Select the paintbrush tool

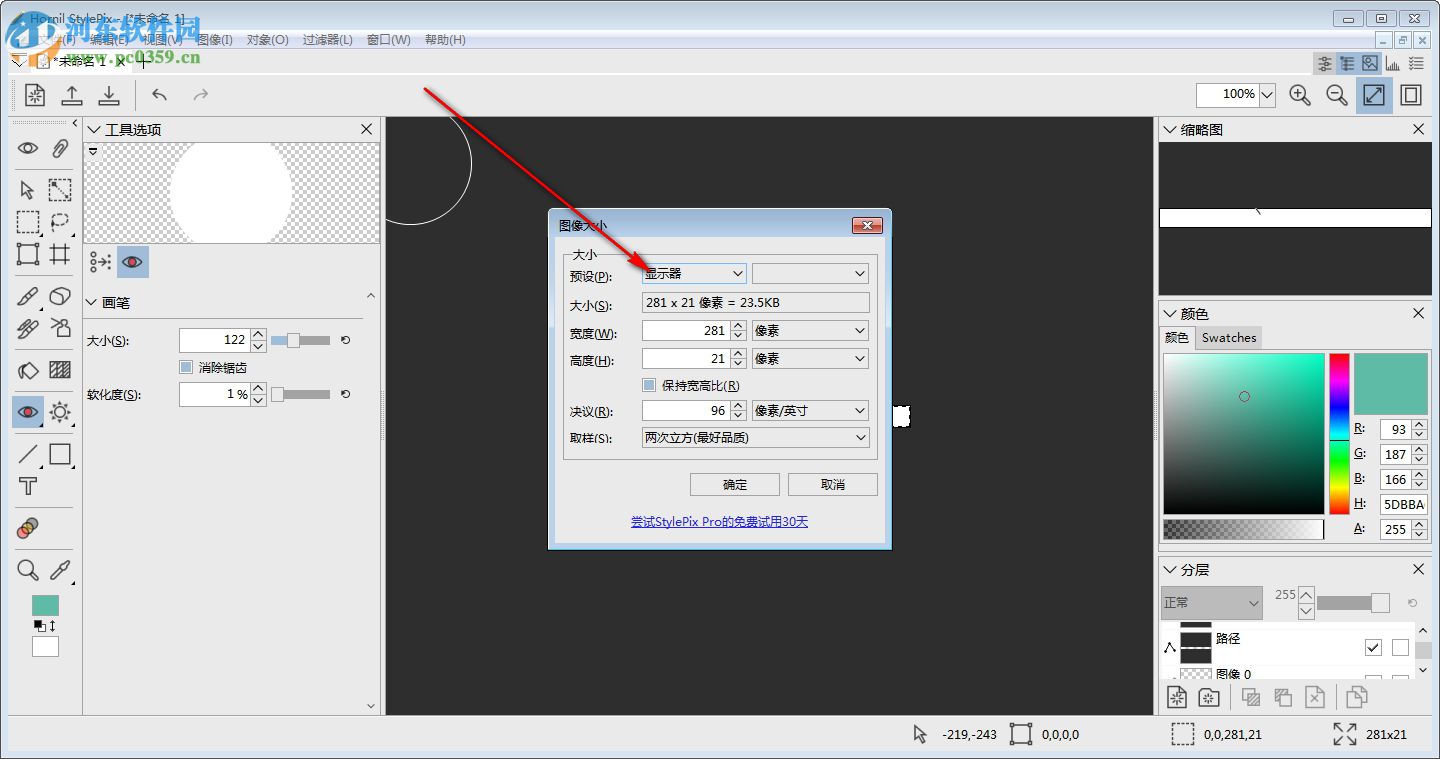pos(27,297)
